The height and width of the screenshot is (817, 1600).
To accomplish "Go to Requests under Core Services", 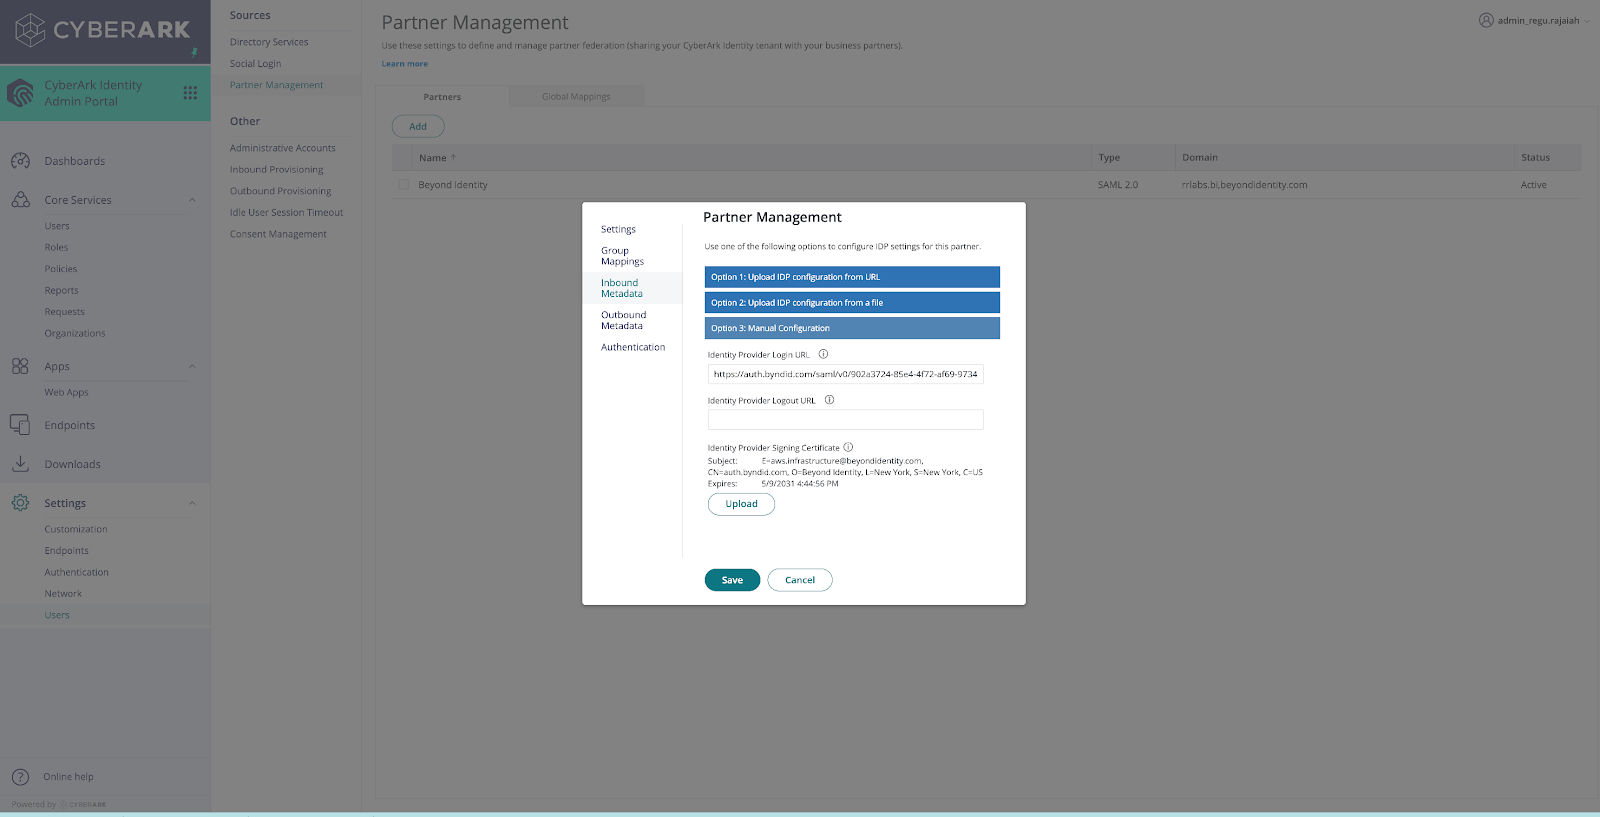I will point(64,312).
